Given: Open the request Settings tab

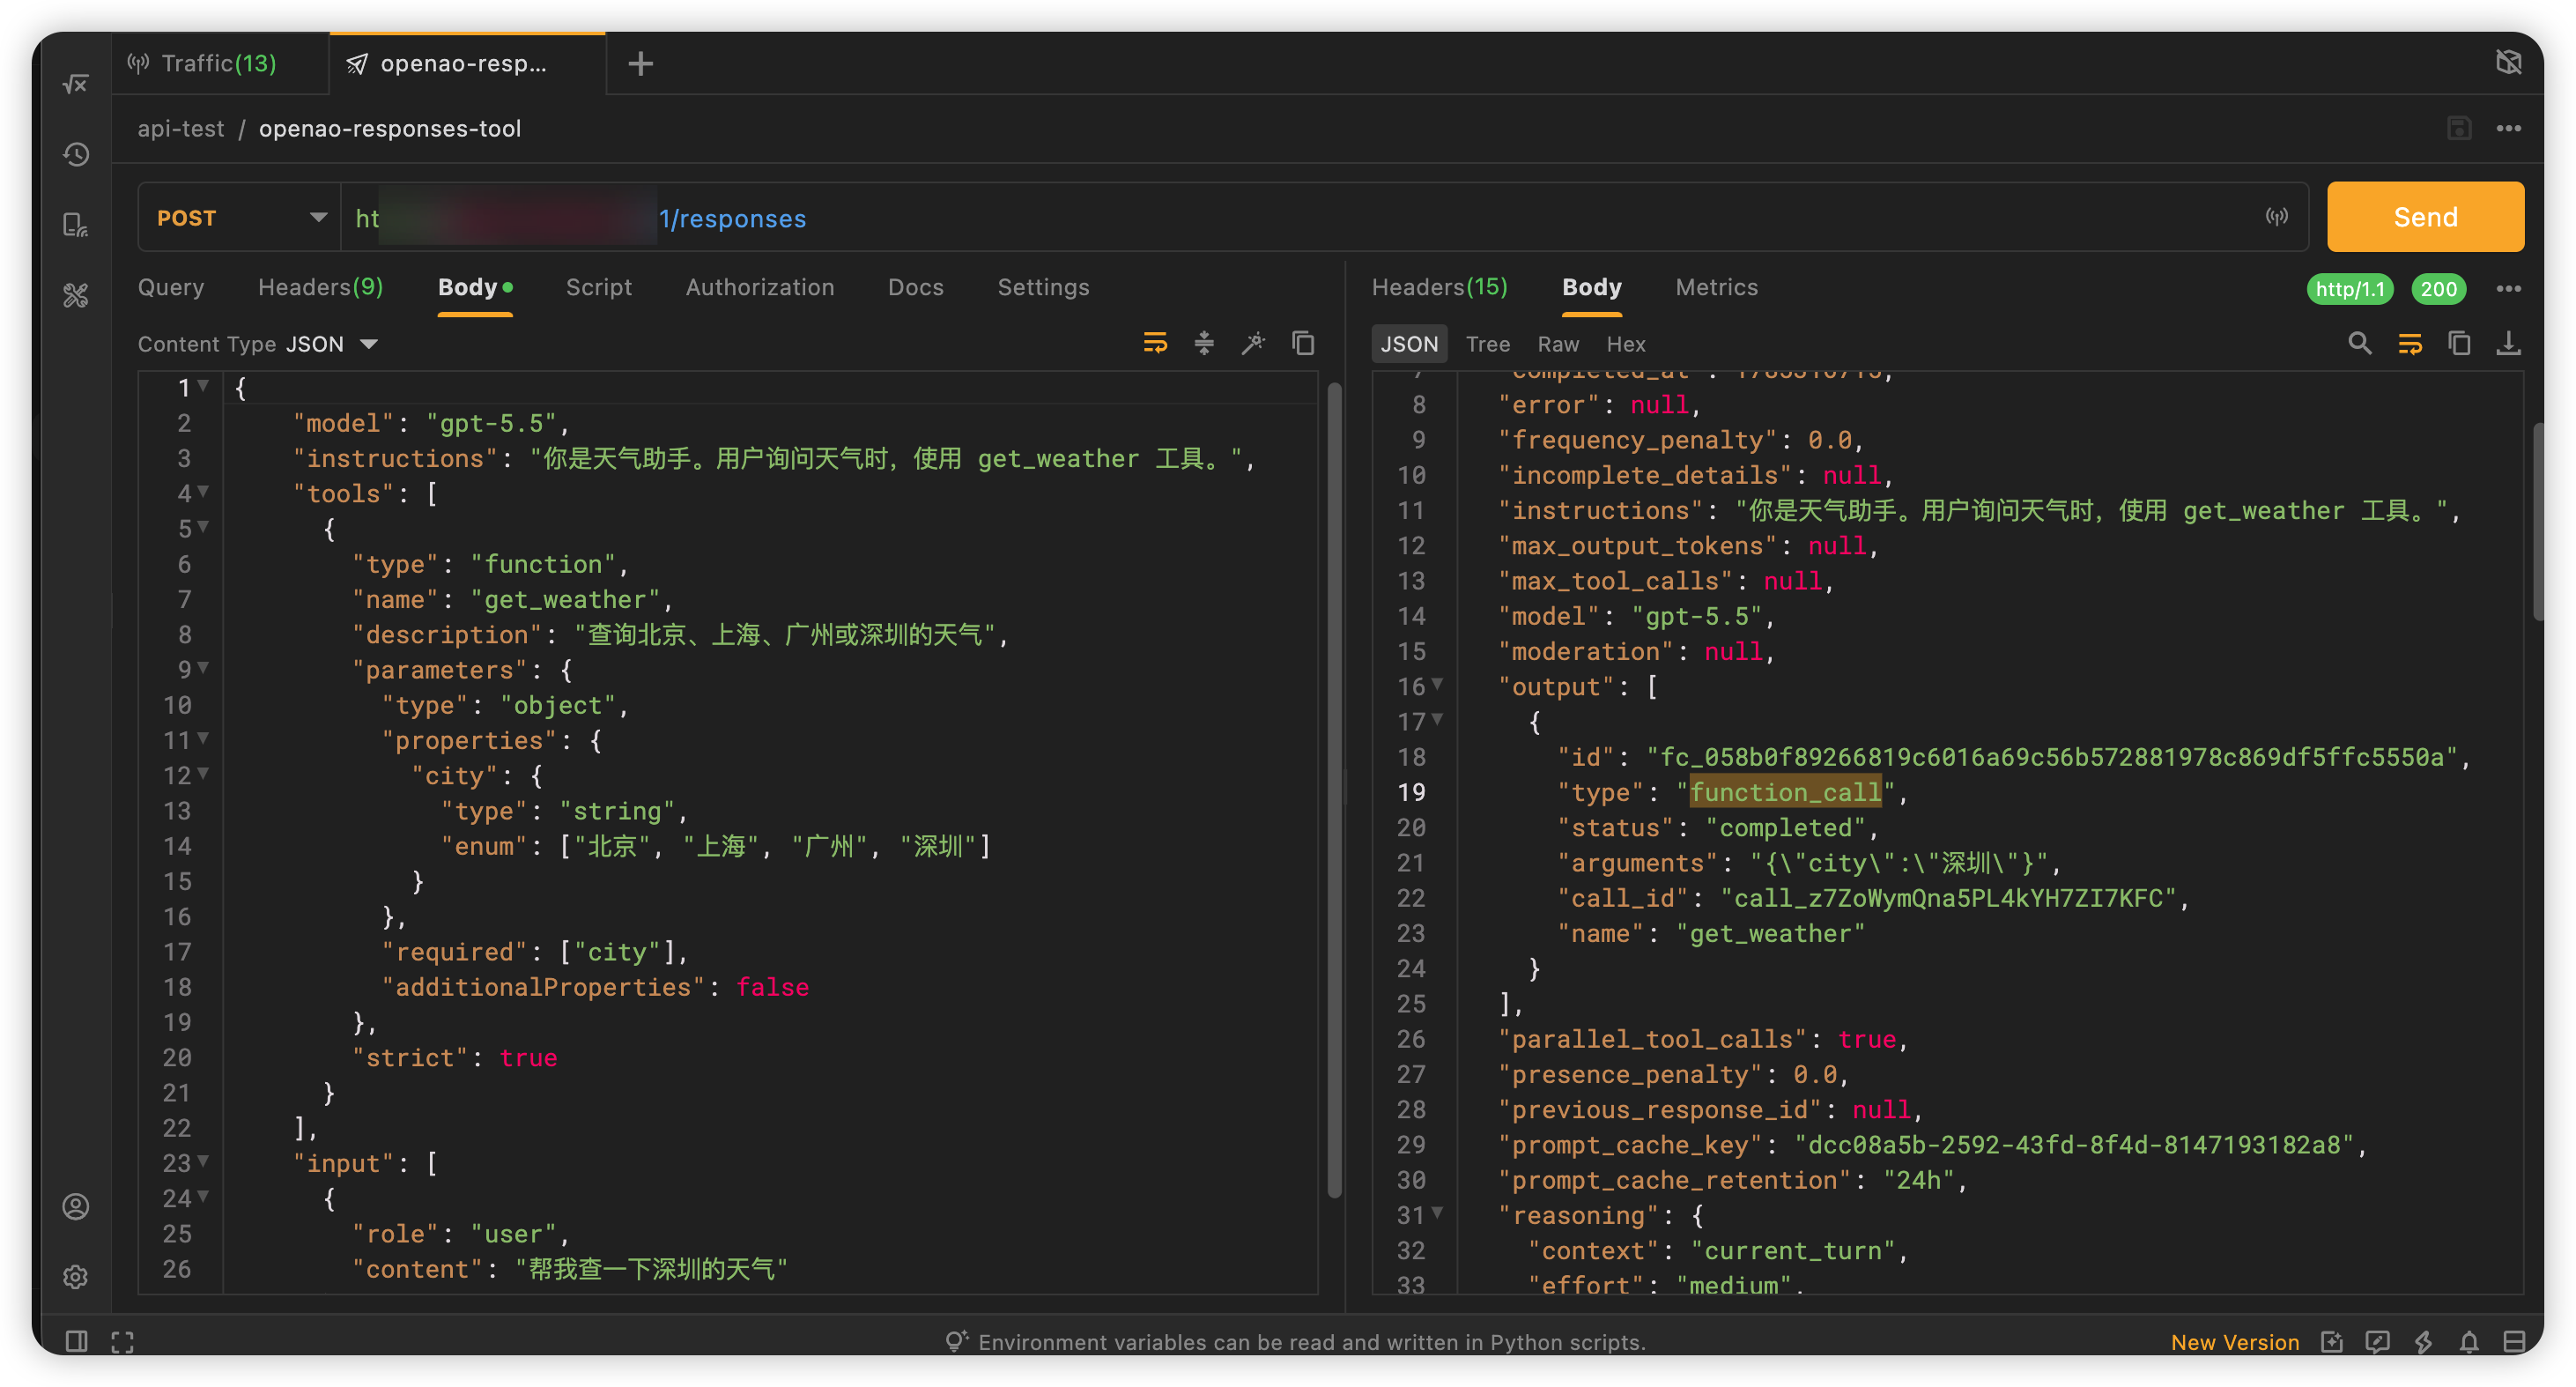Looking at the screenshot, I should pyautogui.click(x=1043, y=288).
